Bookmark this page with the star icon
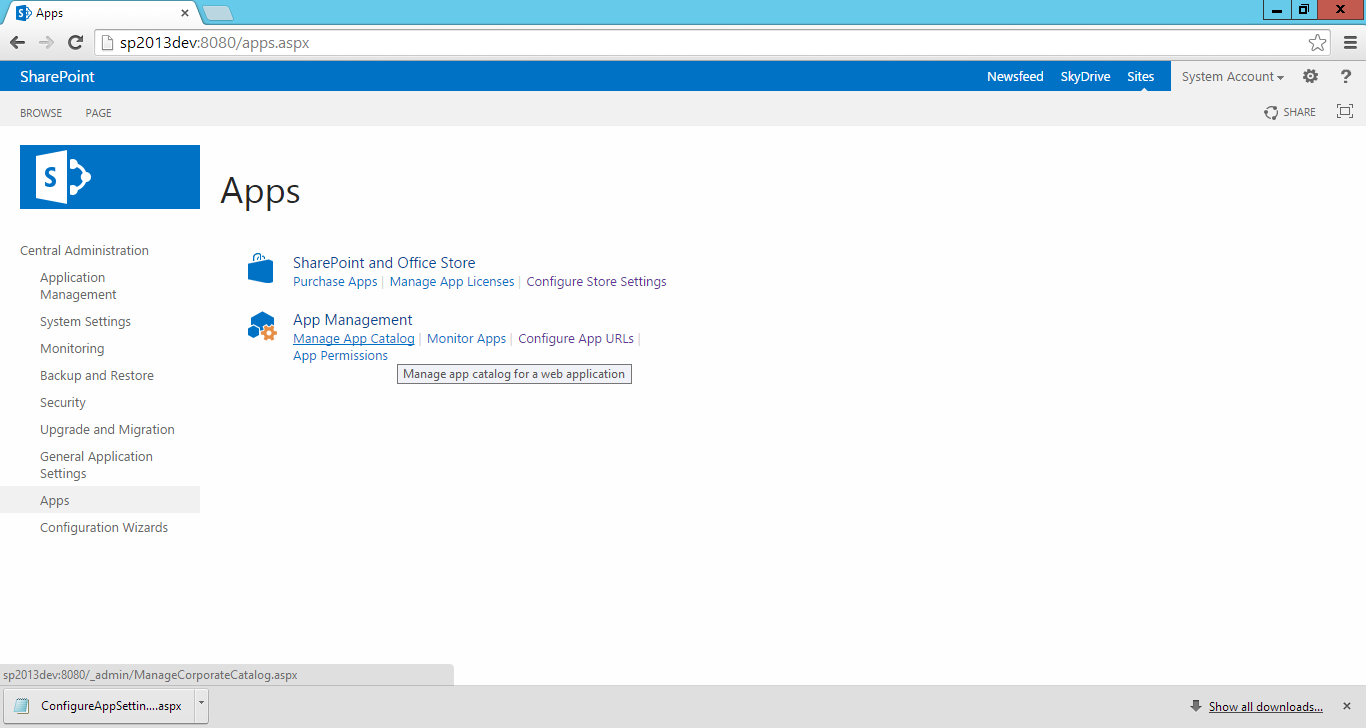Screen dimensions: 1366x728 click(x=1318, y=42)
